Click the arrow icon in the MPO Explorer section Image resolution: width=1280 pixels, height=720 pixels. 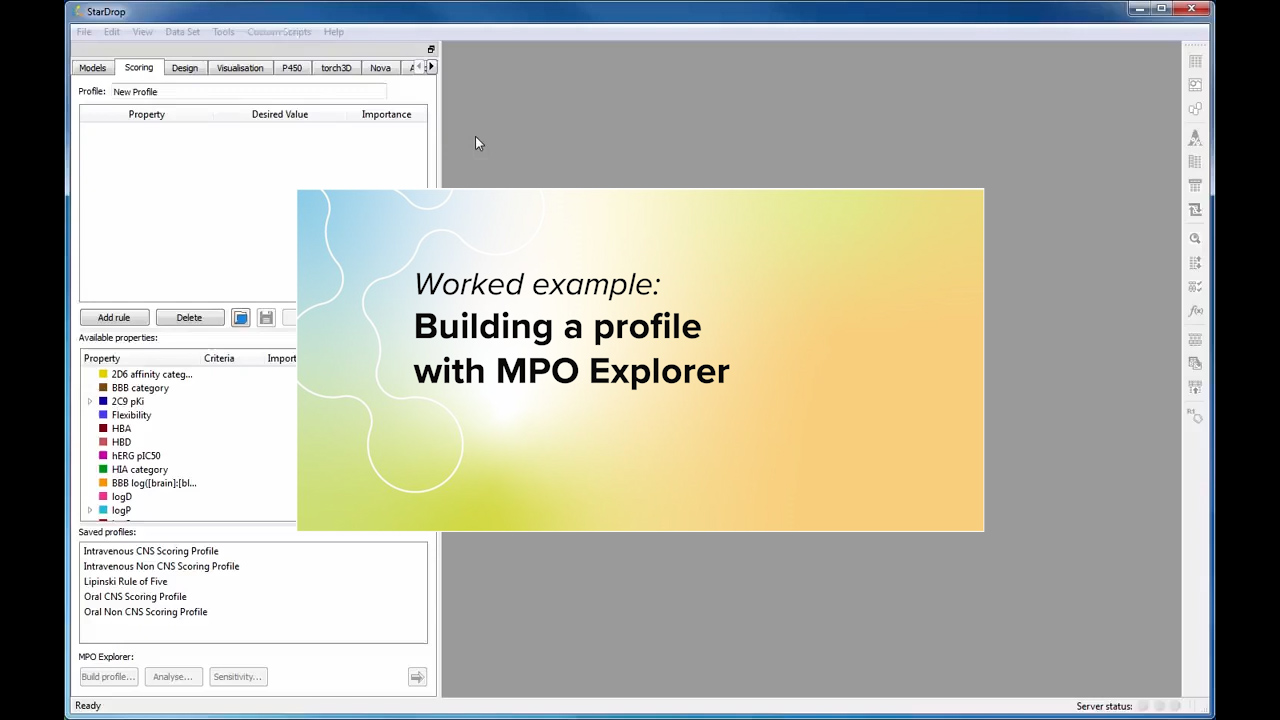pyautogui.click(x=417, y=677)
